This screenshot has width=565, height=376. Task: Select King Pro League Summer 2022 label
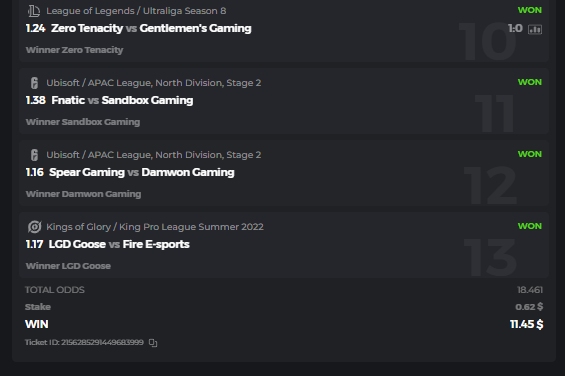[155, 227]
